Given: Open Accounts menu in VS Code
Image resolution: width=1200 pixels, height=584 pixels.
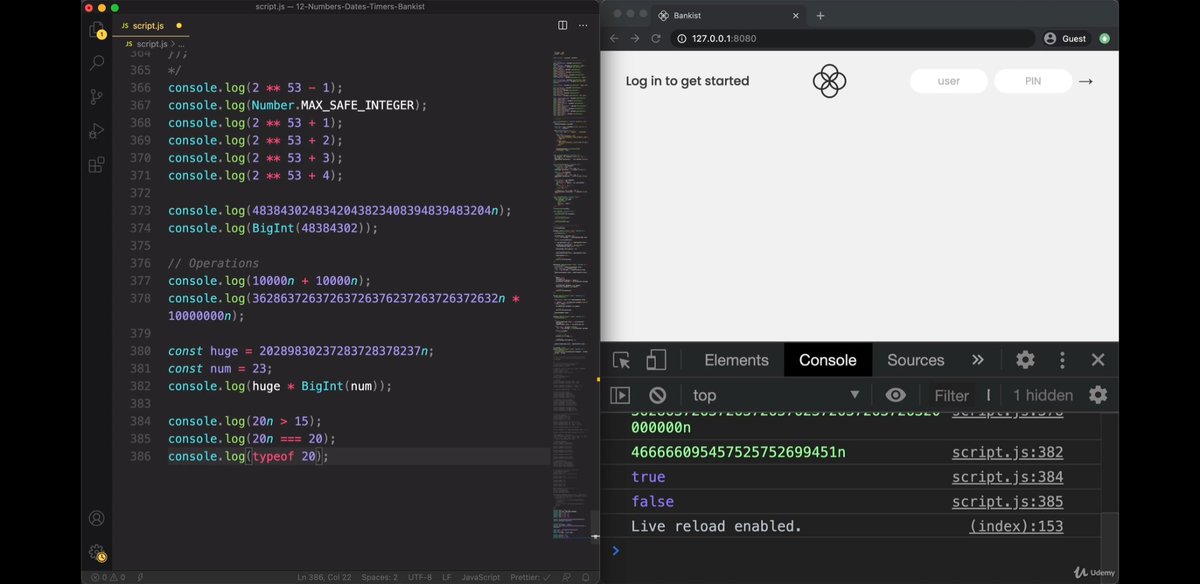Looking at the screenshot, I should (97, 518).
